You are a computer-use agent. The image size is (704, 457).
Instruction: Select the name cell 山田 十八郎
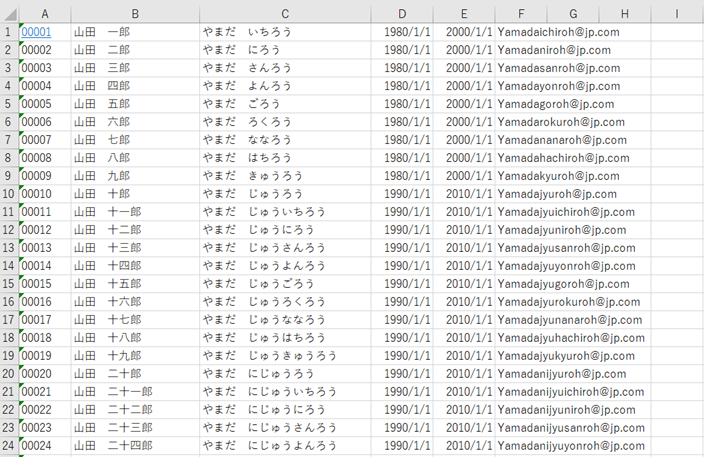pyautogui.click(x=135, y=338)
